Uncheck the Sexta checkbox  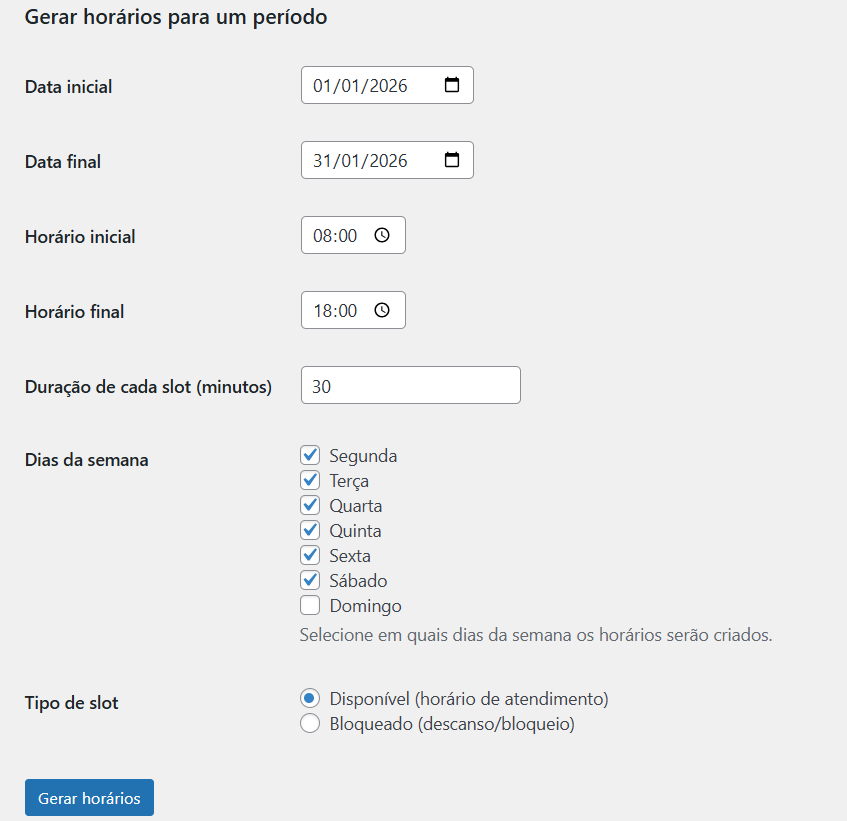(310, 556)
